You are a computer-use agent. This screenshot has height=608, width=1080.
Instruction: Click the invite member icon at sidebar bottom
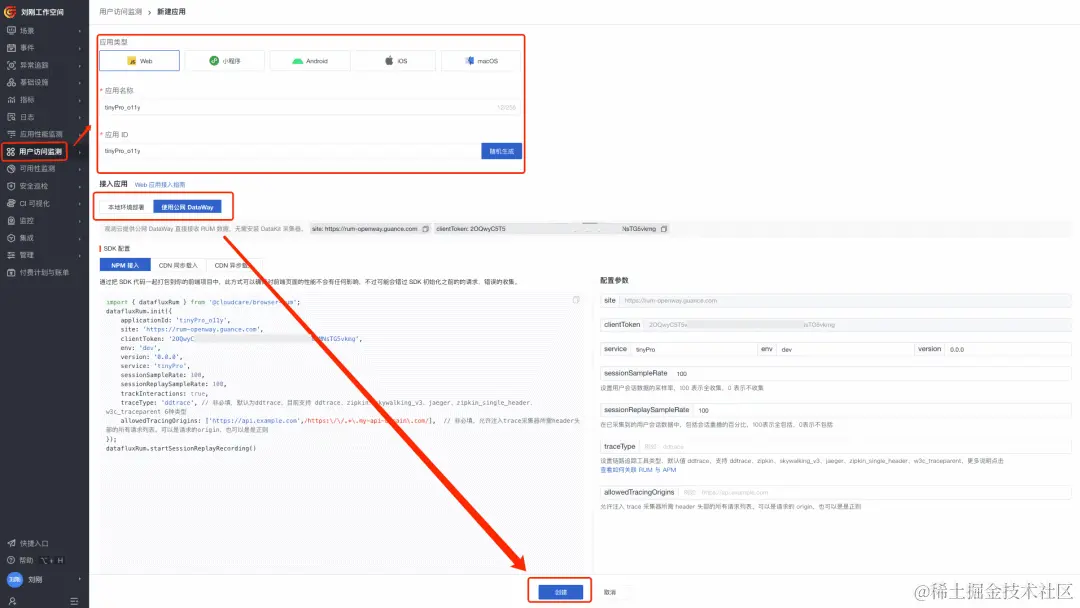coord(12,601)
